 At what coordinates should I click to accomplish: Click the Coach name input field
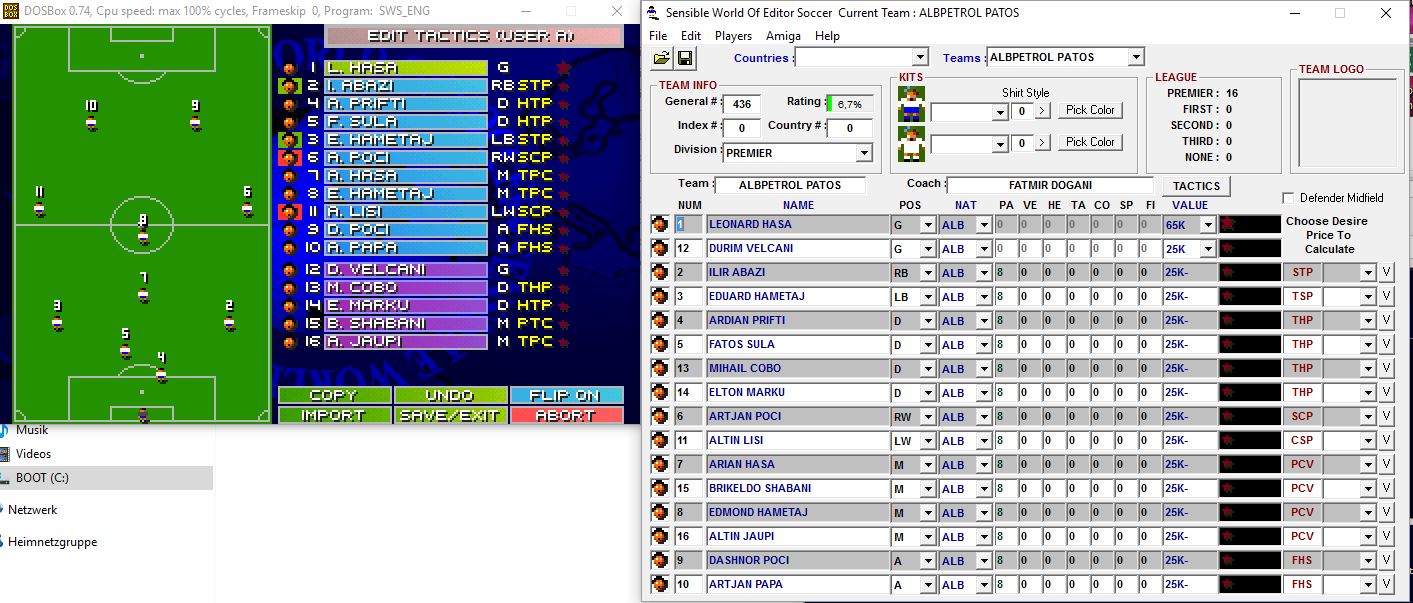1049,185
